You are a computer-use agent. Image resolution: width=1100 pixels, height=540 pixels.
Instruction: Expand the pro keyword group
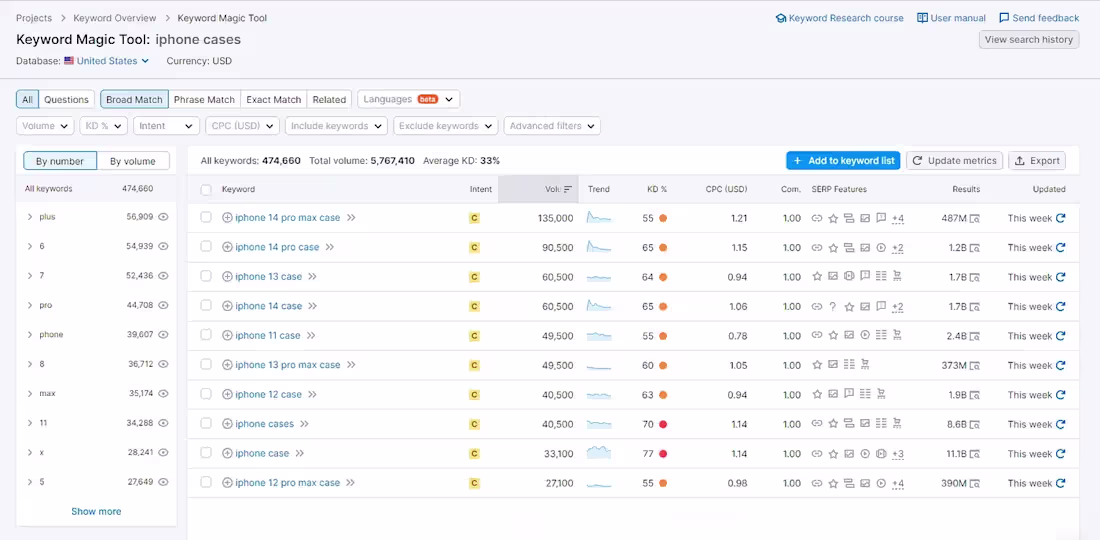[x=29, y=306]
